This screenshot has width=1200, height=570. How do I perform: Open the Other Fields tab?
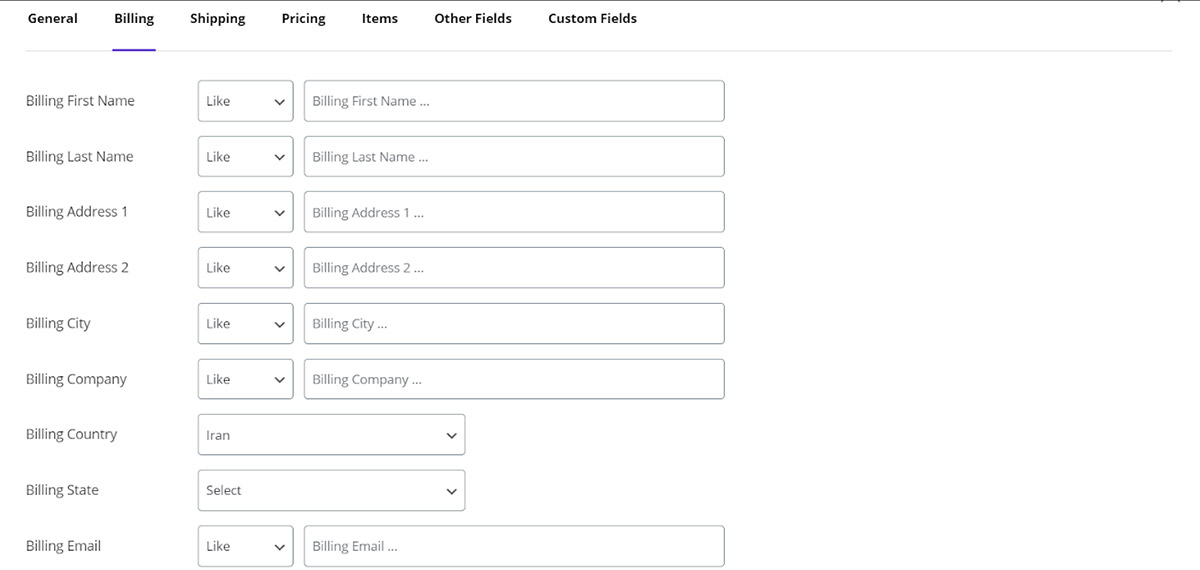[x=472, y=19]
